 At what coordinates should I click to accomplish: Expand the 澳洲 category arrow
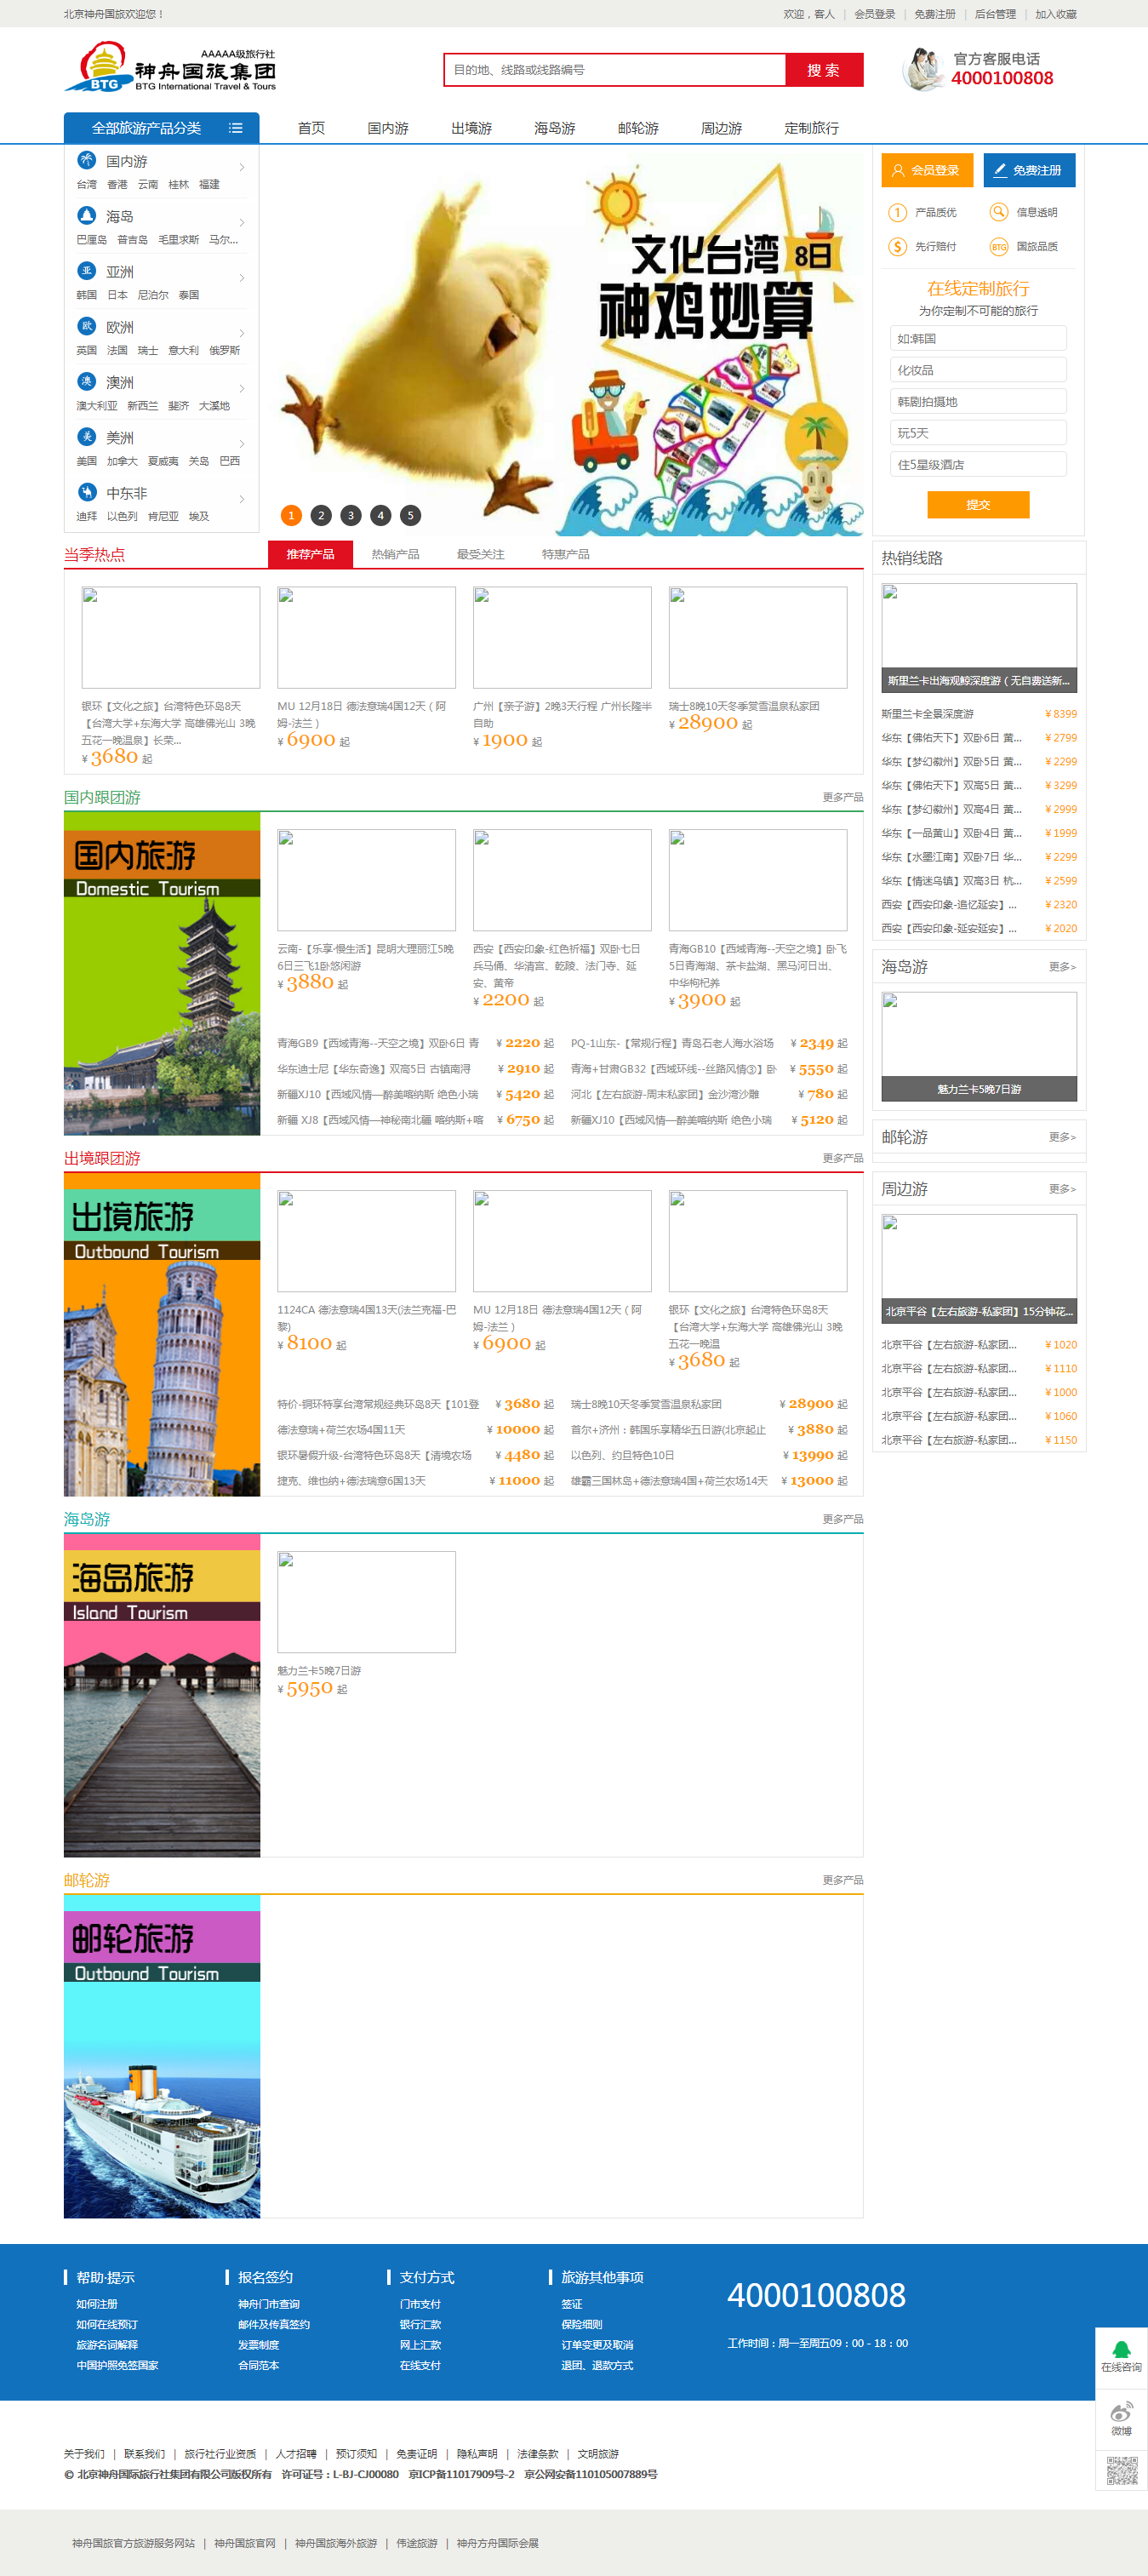coord(242,388)
